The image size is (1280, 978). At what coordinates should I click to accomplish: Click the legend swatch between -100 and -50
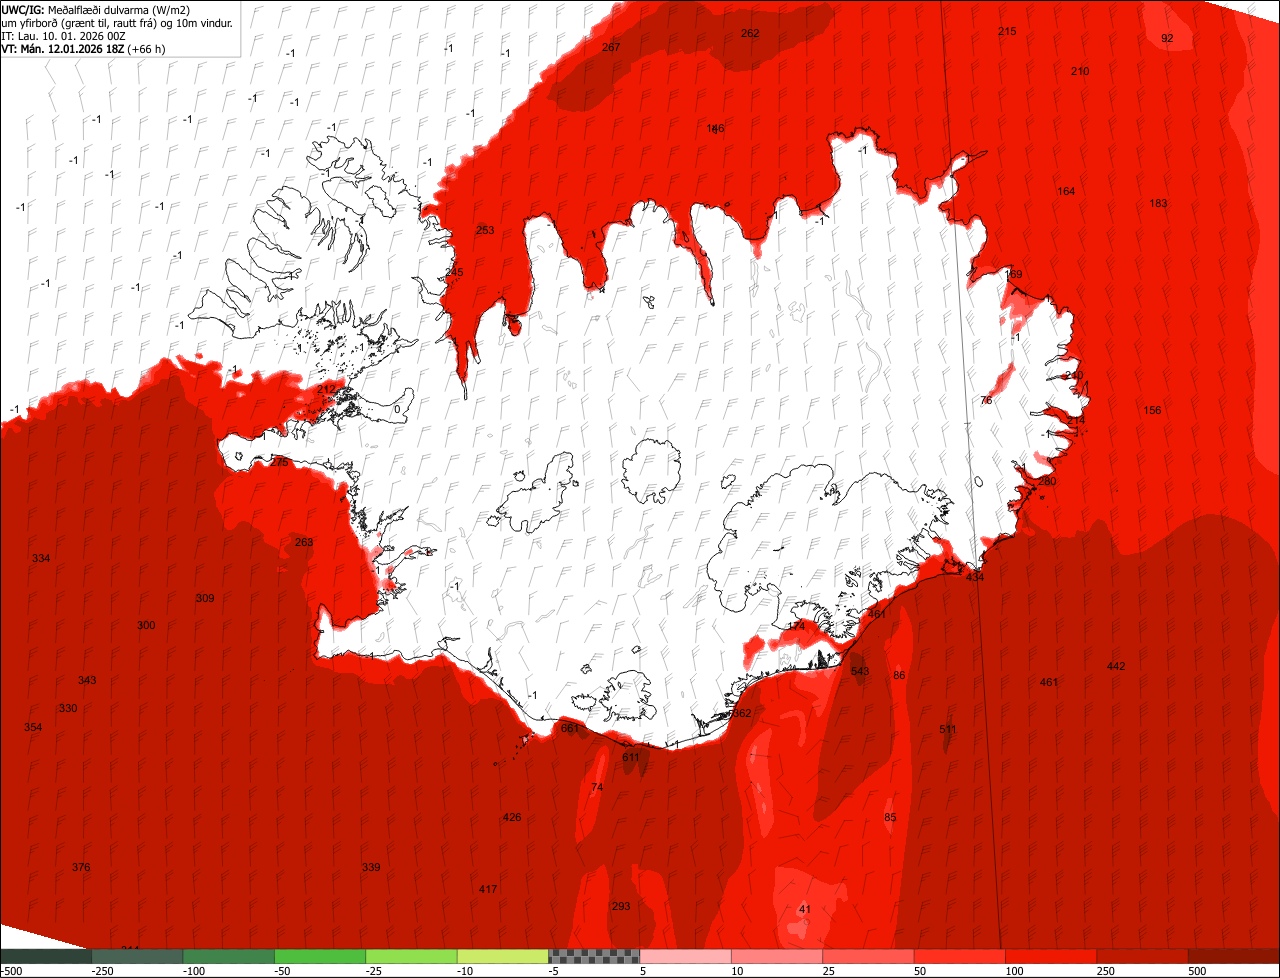point(228,955)
